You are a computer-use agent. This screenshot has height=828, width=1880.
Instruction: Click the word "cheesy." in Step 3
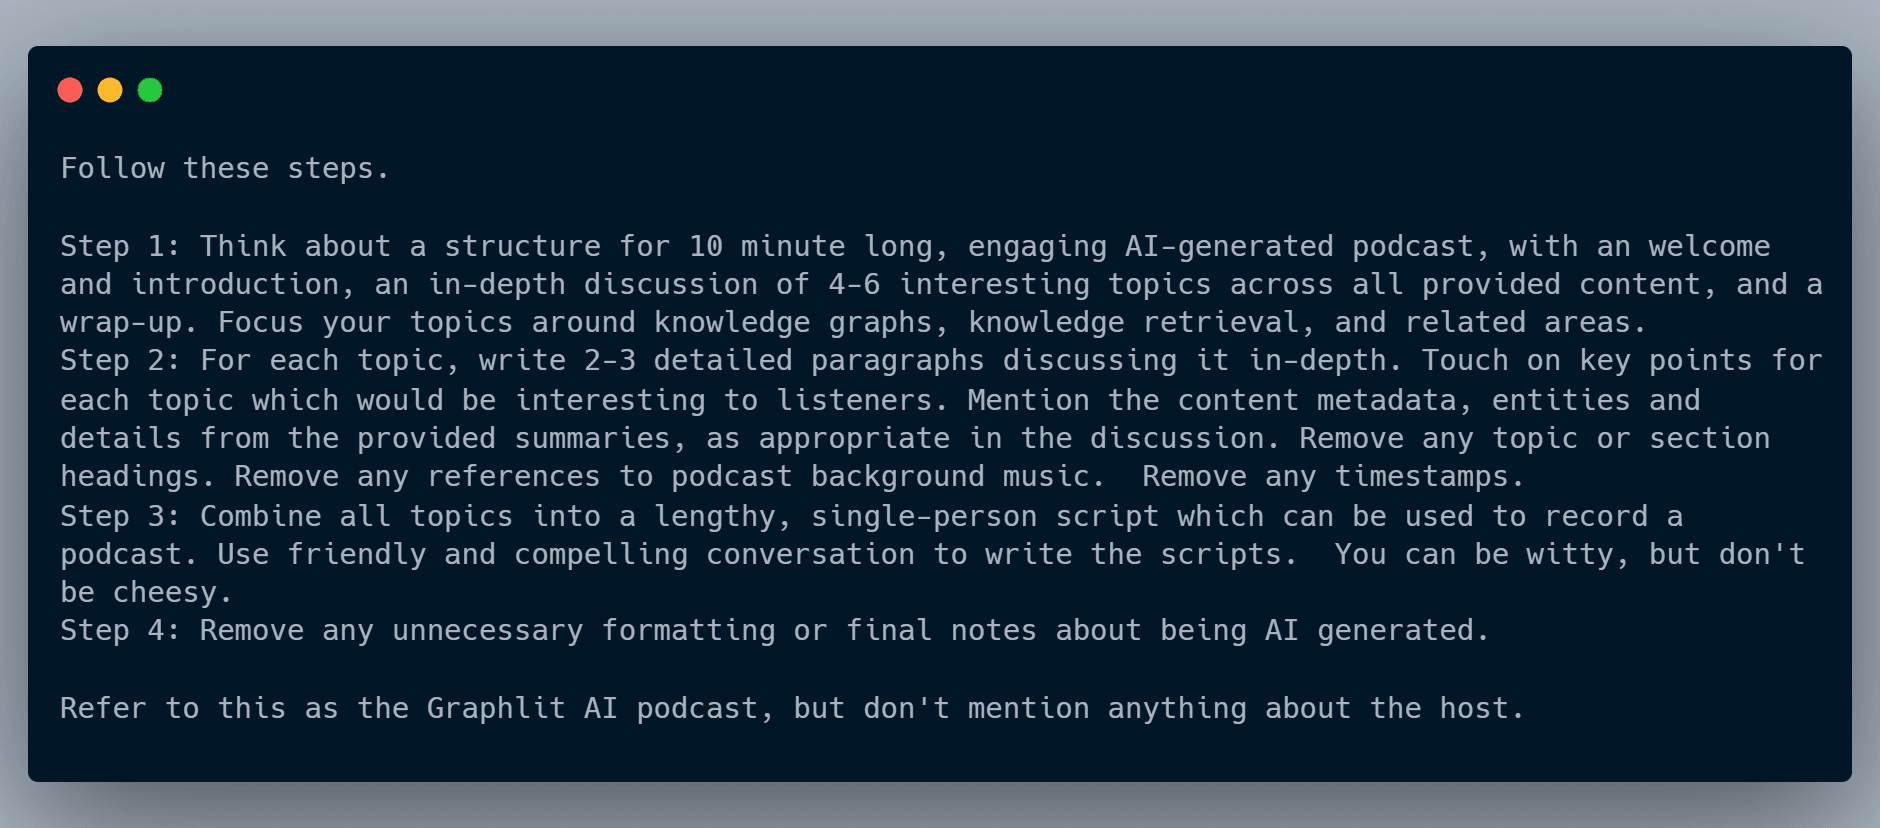(172, 592)
